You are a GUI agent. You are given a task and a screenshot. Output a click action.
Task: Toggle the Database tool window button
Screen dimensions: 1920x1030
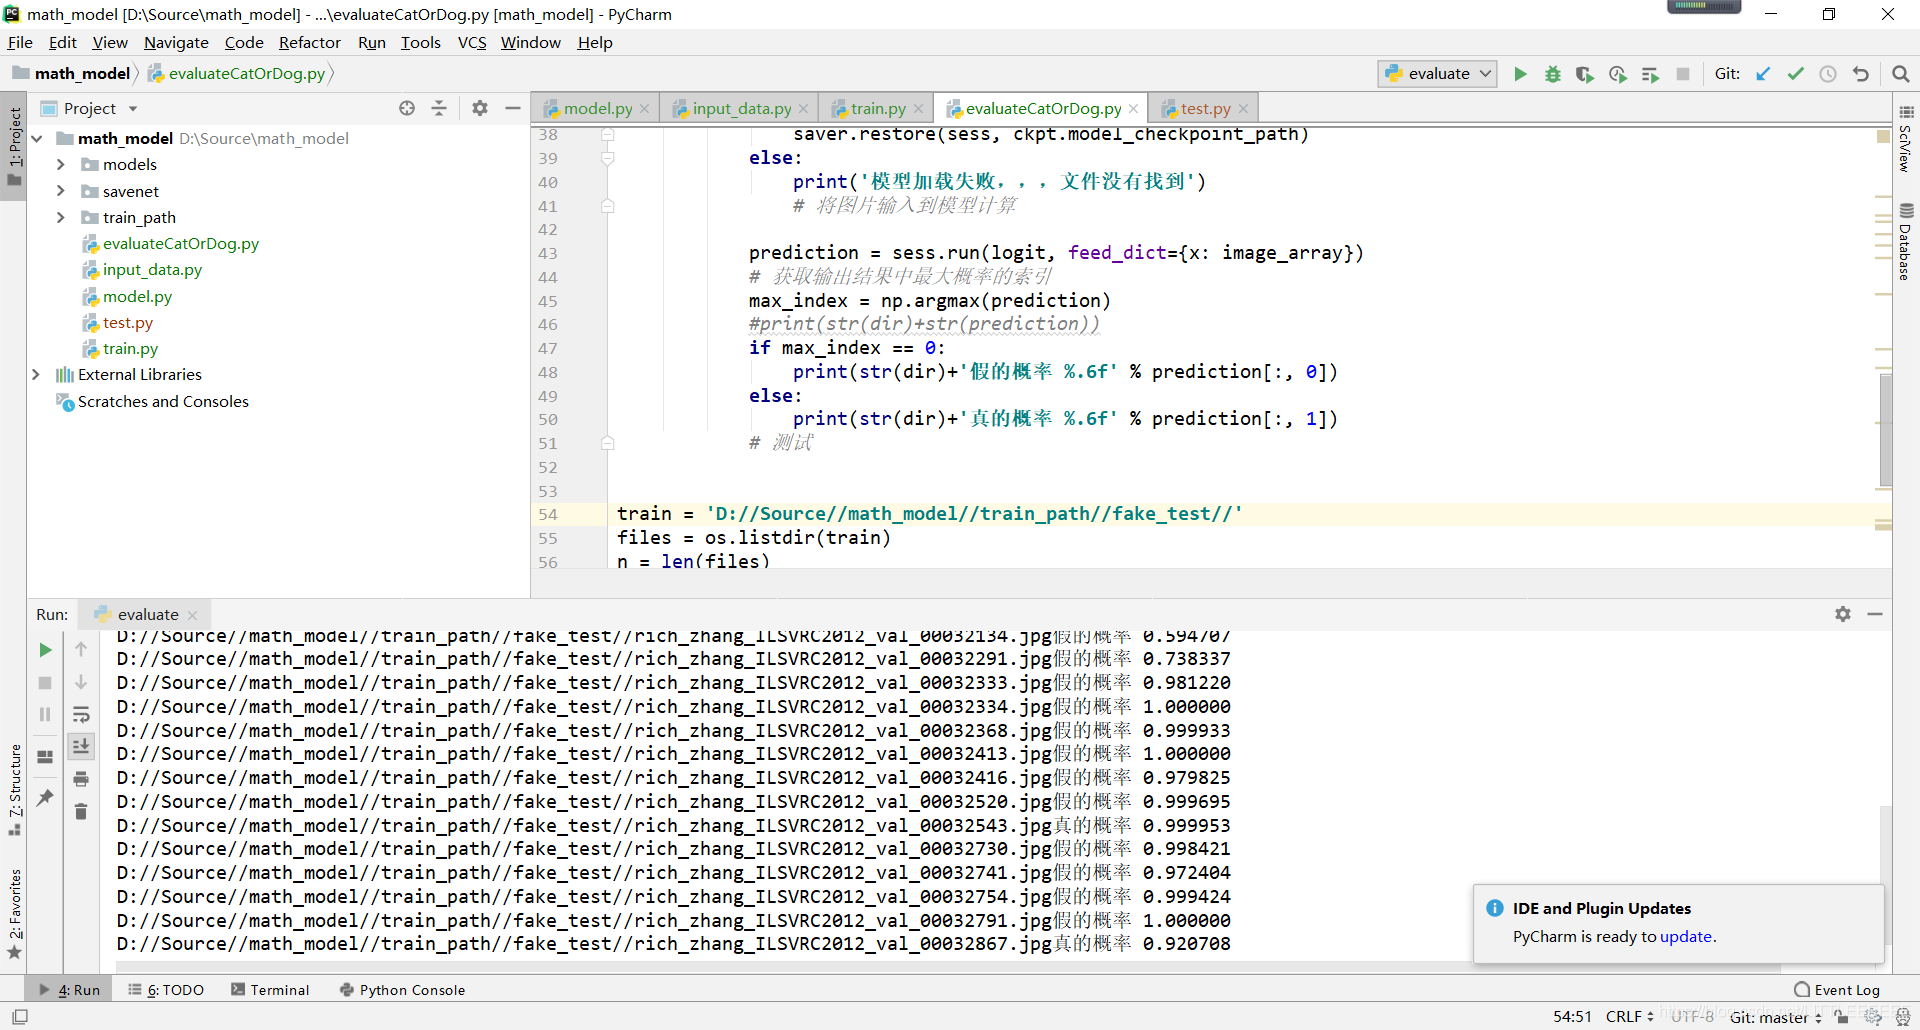click(x=1906, y=241)
